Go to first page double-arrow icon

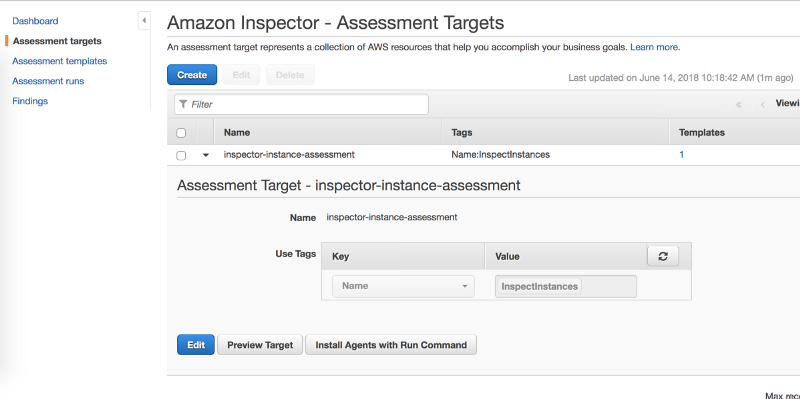coord(738,105)
